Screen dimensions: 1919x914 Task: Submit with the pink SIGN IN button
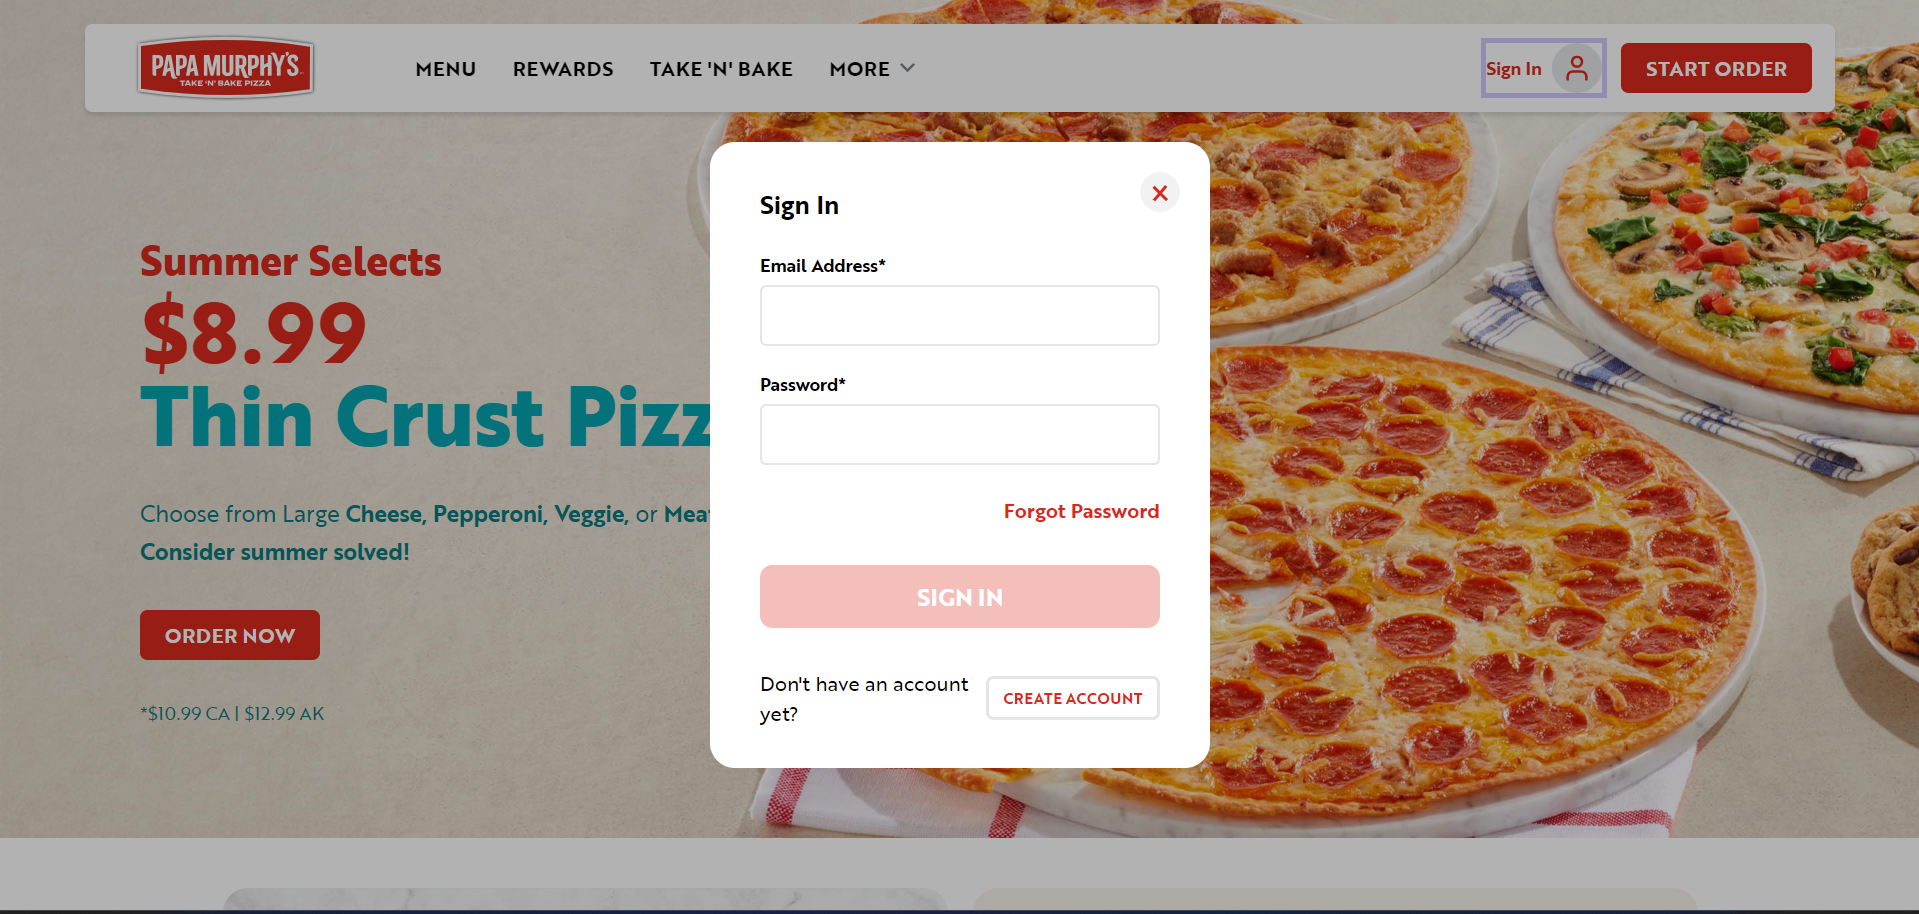click(960, 597)
